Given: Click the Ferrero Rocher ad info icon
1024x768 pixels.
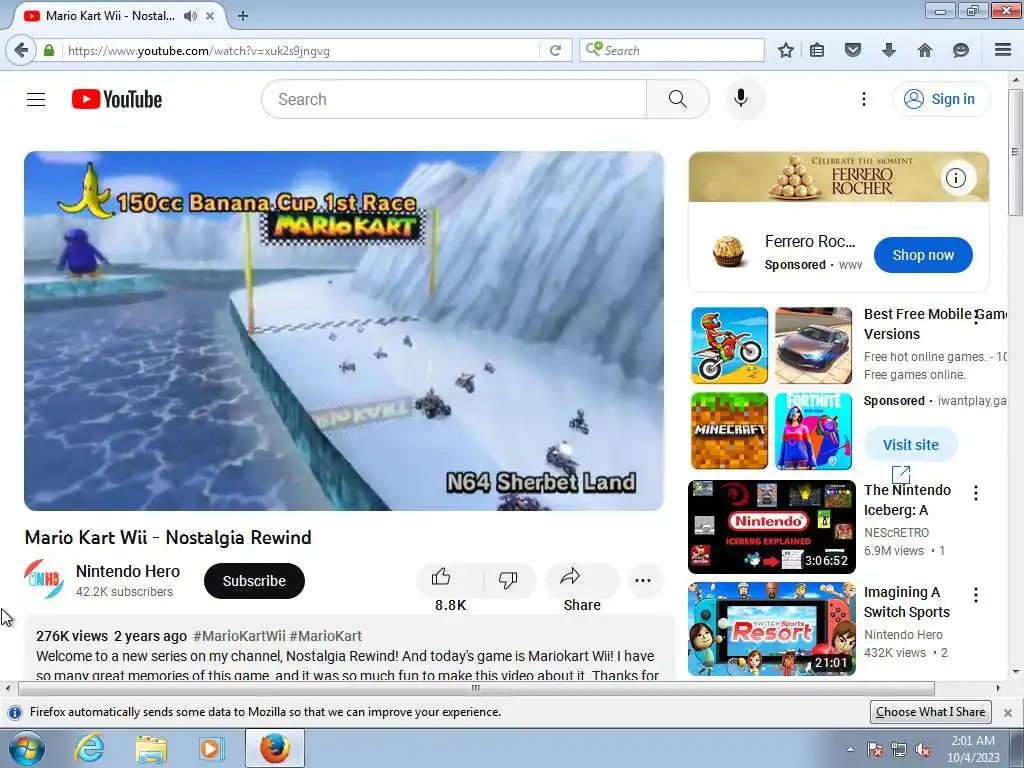Looking at the screenshot, I should pos(956,178).
